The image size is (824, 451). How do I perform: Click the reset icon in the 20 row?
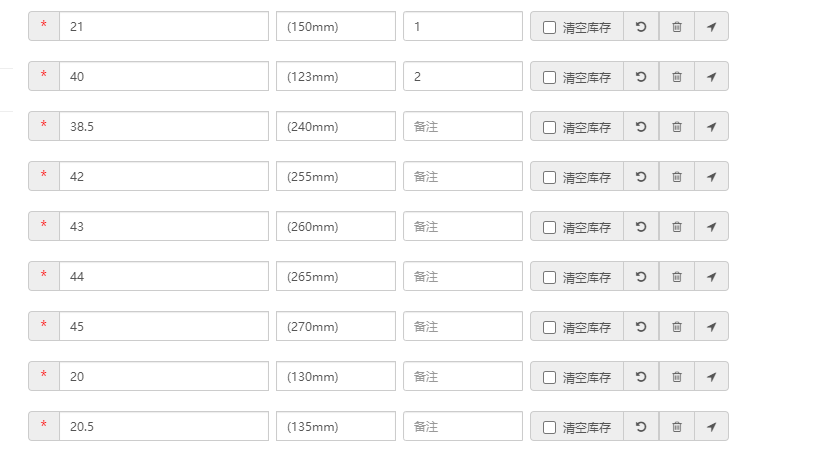[641, 377]
